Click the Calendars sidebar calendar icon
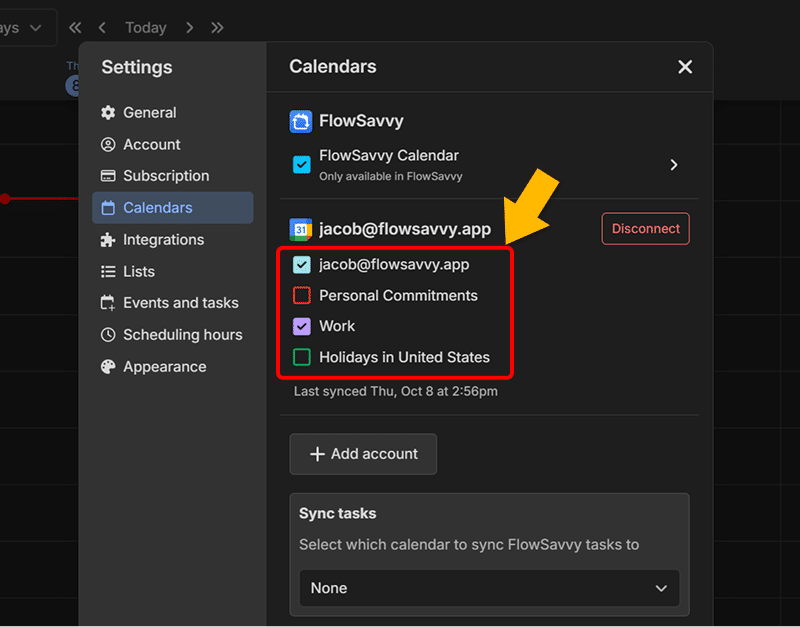The height and width of the screenshot is (627, 800). (x=108, y=208)
